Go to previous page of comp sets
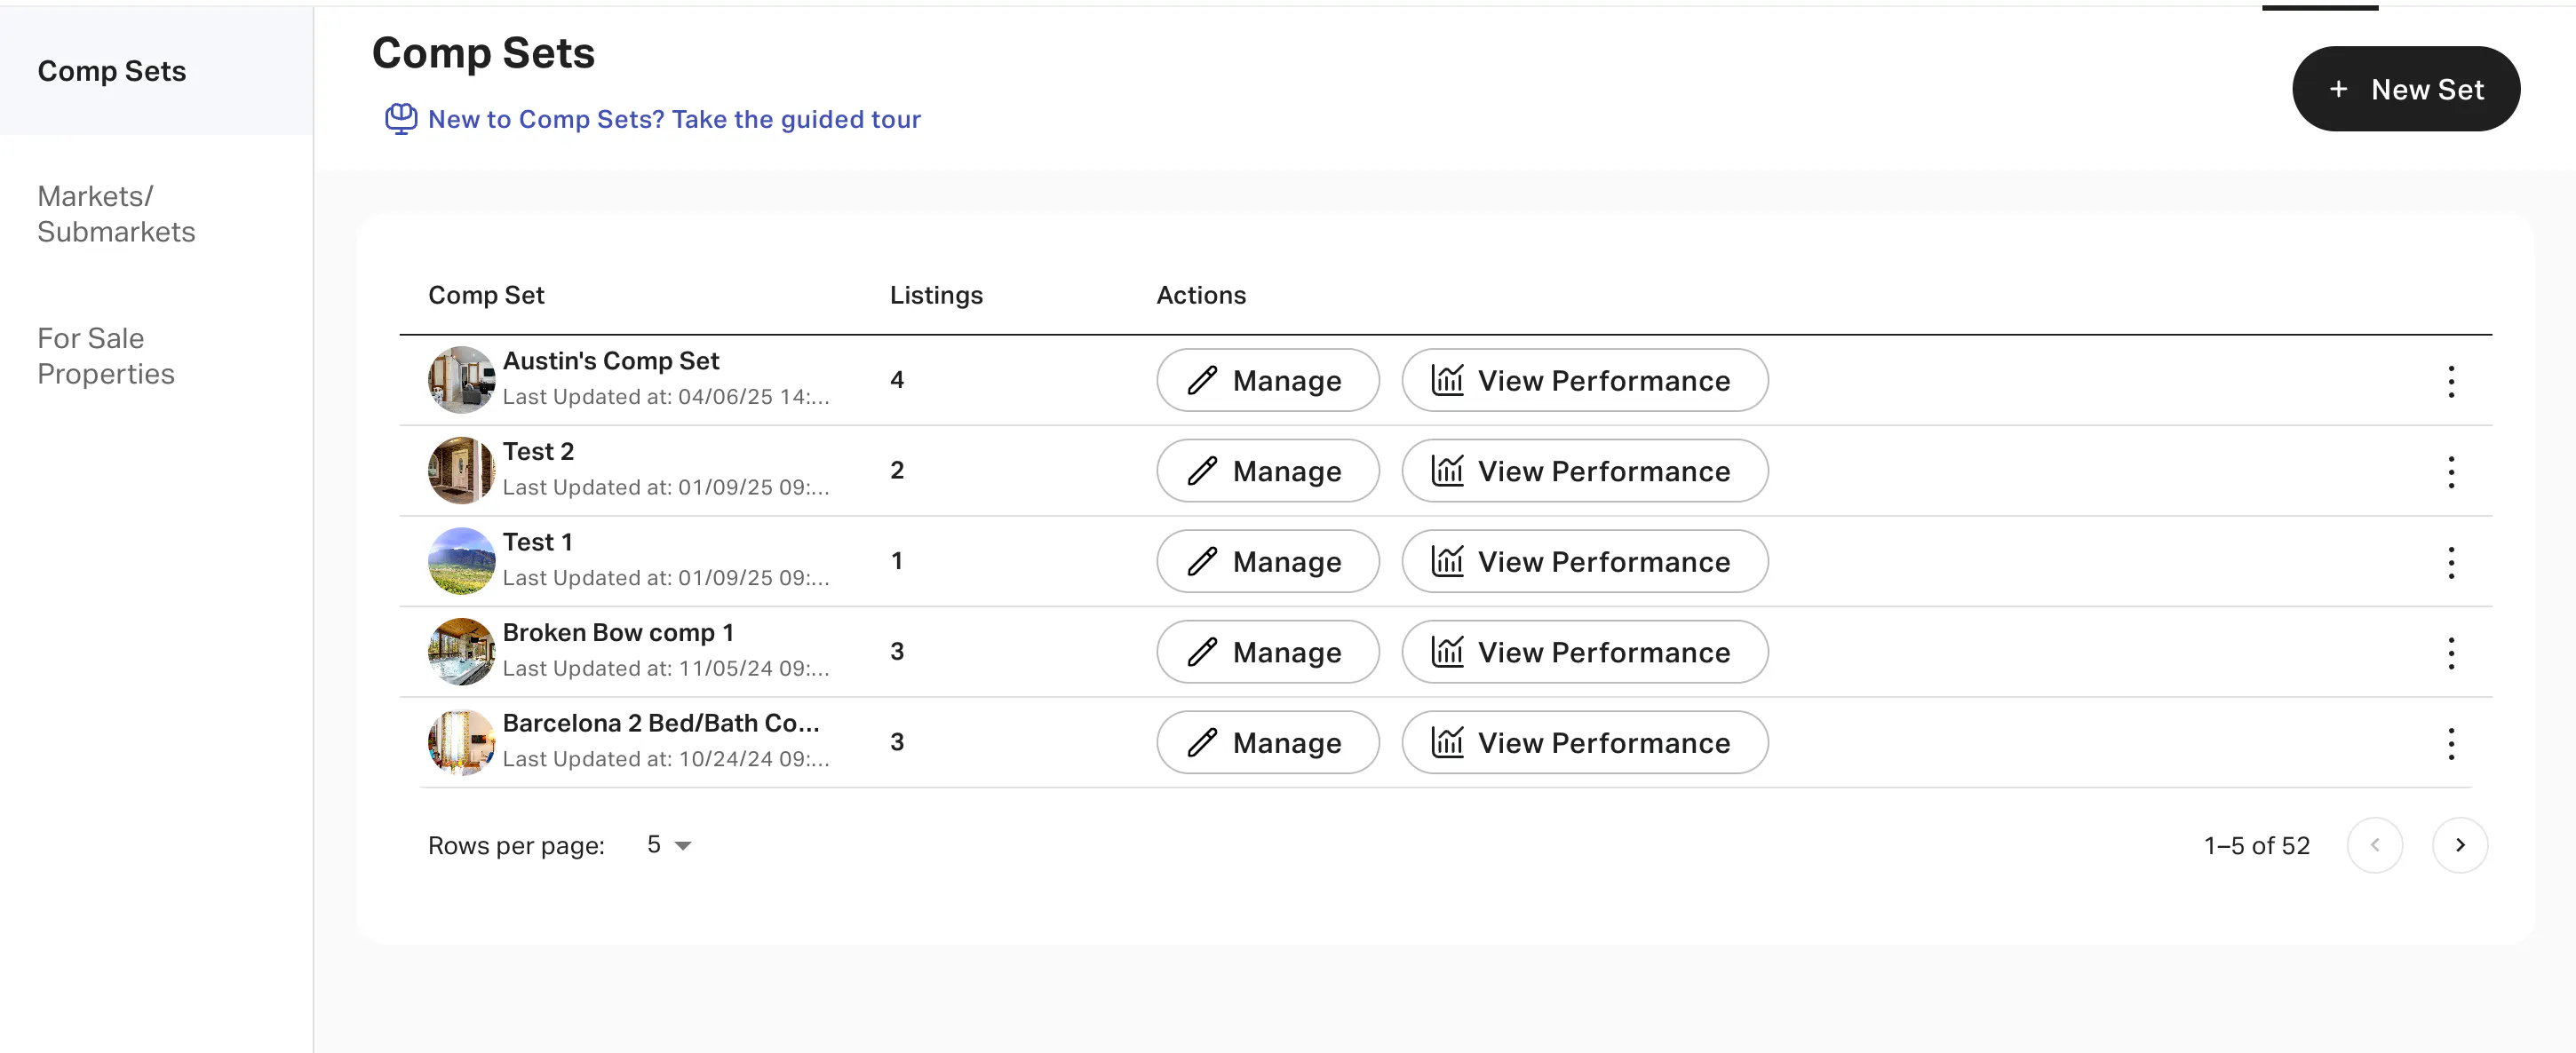Image resolution: width=2576 pixels, height=1053 pixels. pos(2374,845)
